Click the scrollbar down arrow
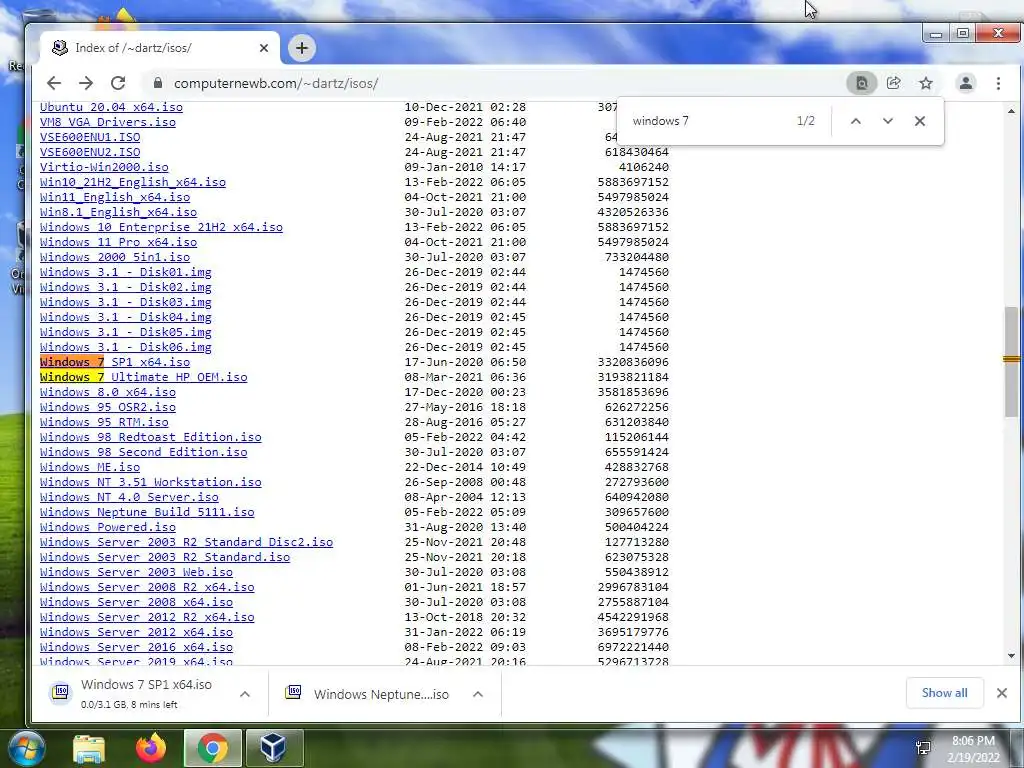 tap(1011, 656)
